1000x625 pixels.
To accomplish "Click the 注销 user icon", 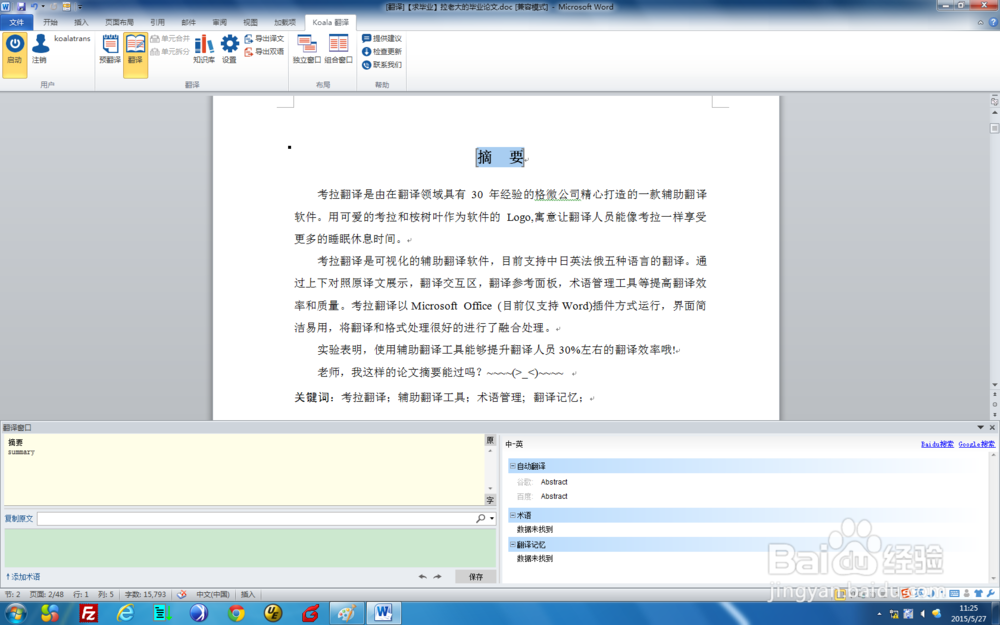I will 40,50.
